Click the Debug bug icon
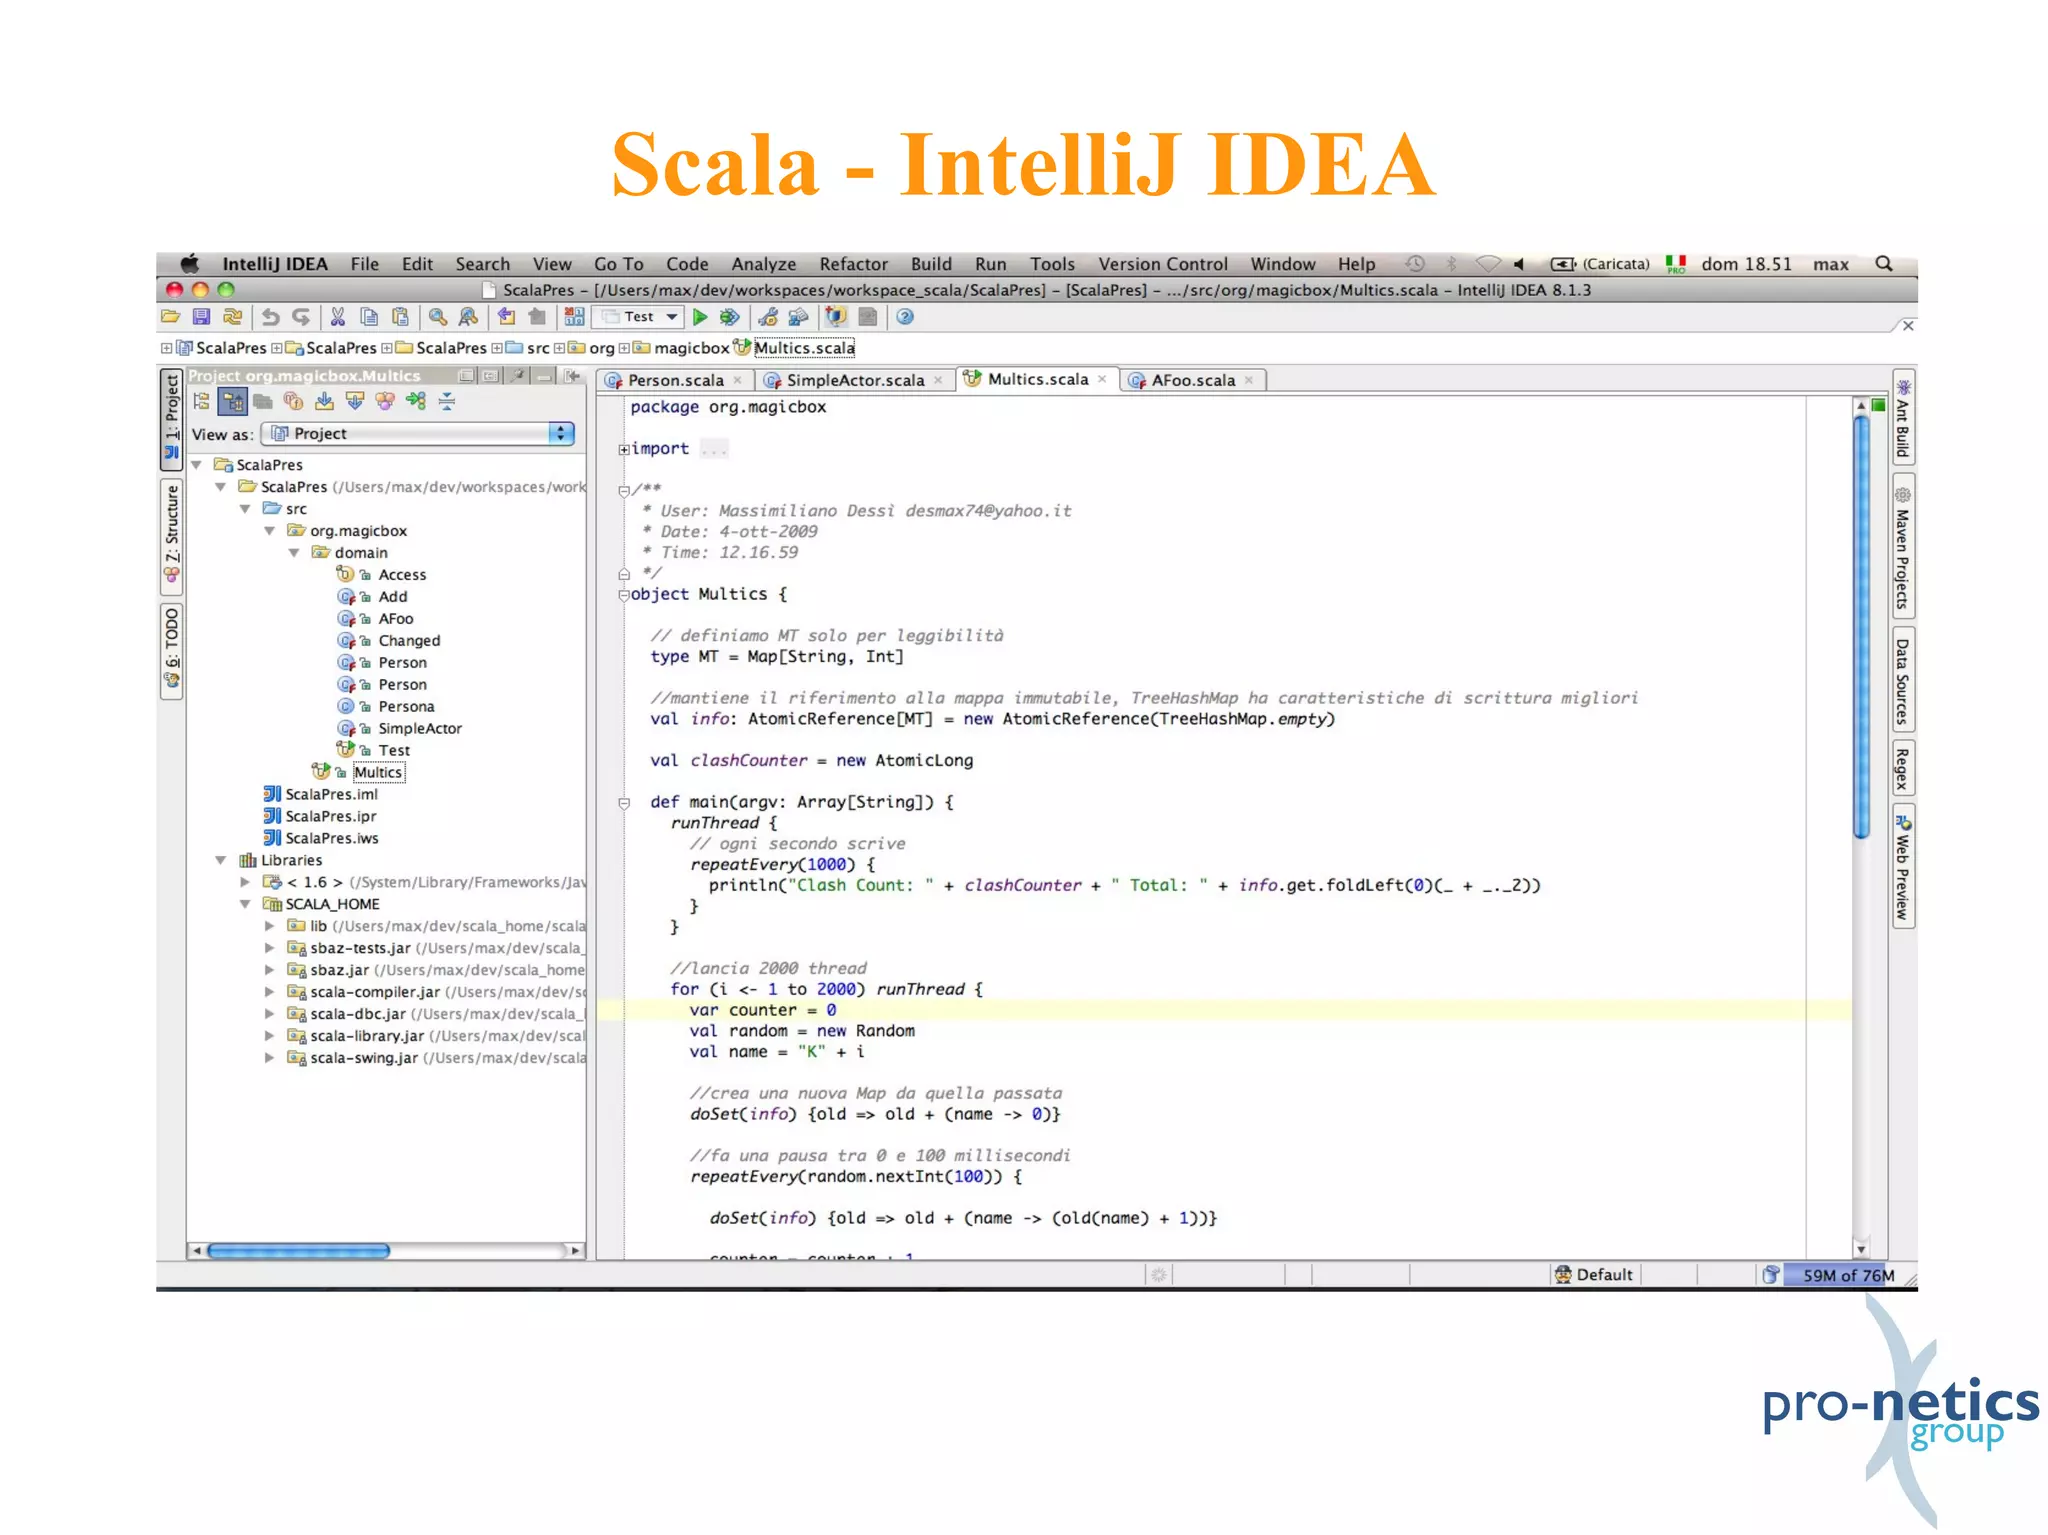The width and height of the screenshot is (2048, 1535). (x=730, y=317)
